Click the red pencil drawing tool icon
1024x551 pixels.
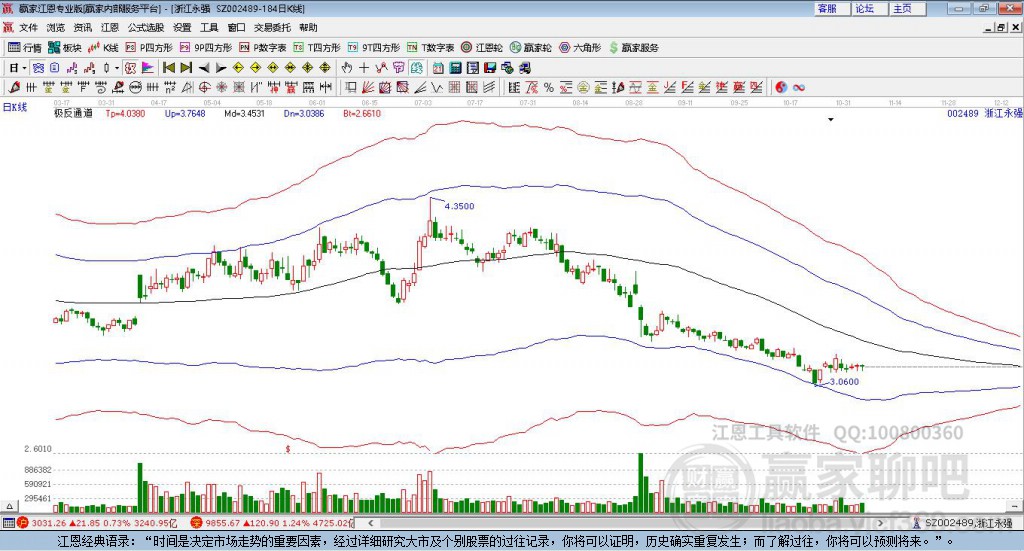[14, 87]
